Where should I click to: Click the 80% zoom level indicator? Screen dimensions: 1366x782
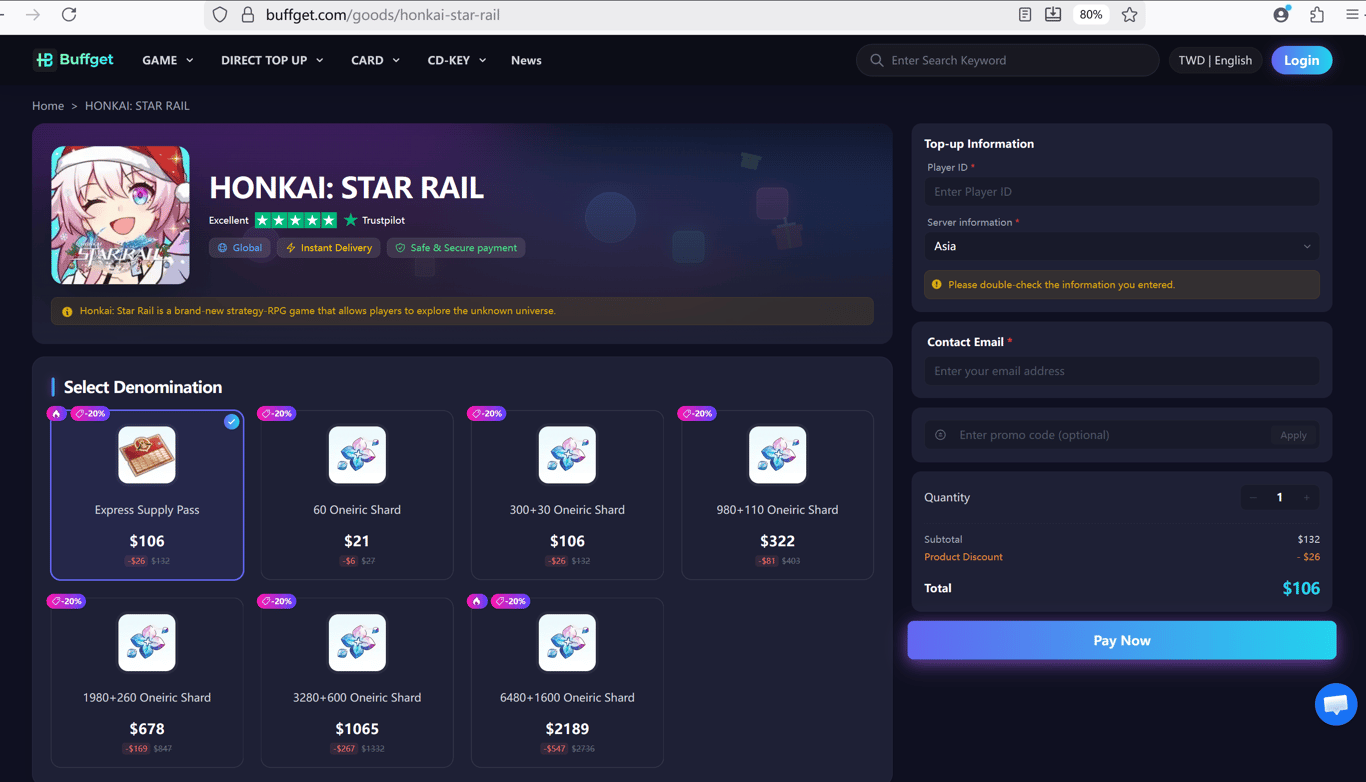point(1091,15)
